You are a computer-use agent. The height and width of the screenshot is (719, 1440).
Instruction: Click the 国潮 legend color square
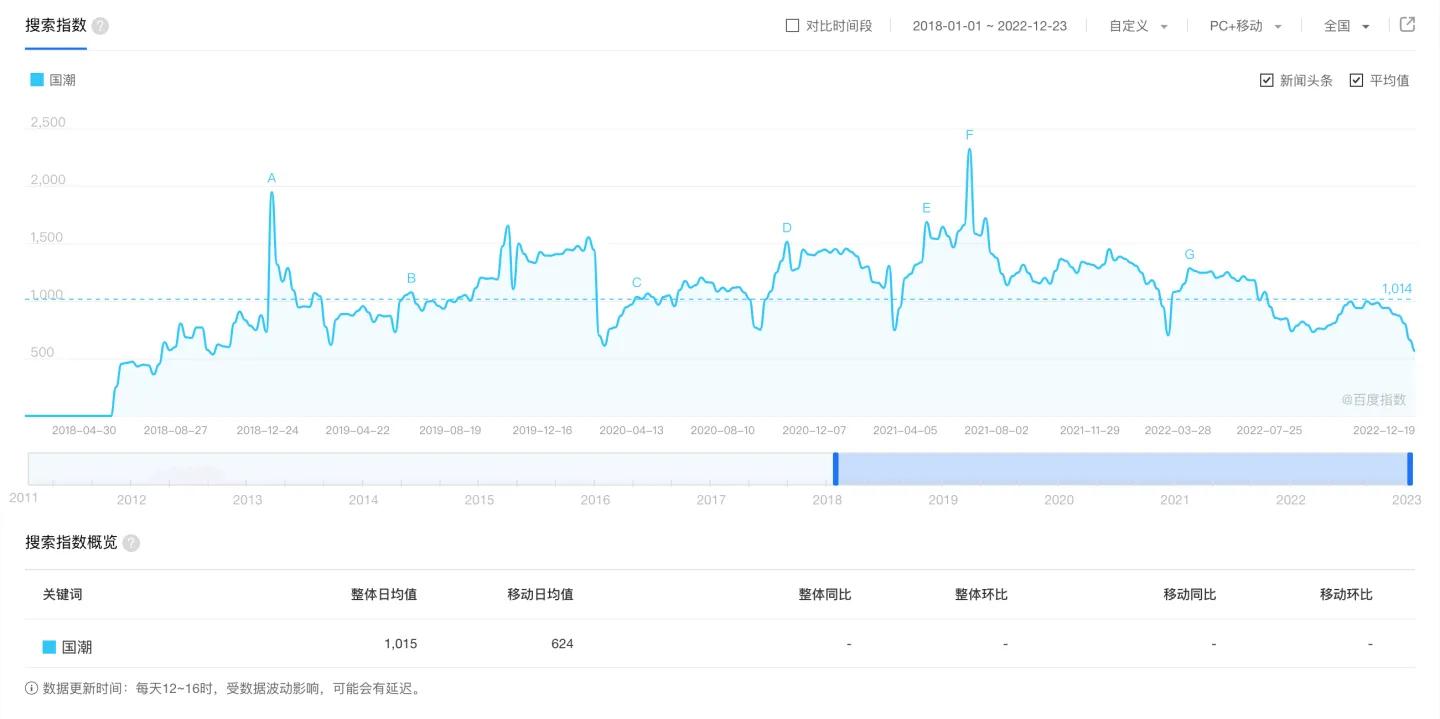36,79
